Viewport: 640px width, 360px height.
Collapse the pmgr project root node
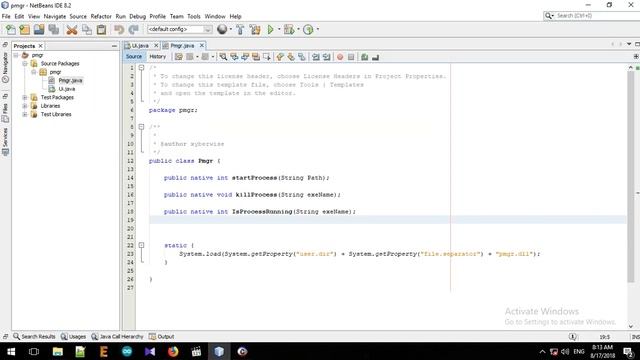coord(16,55)
